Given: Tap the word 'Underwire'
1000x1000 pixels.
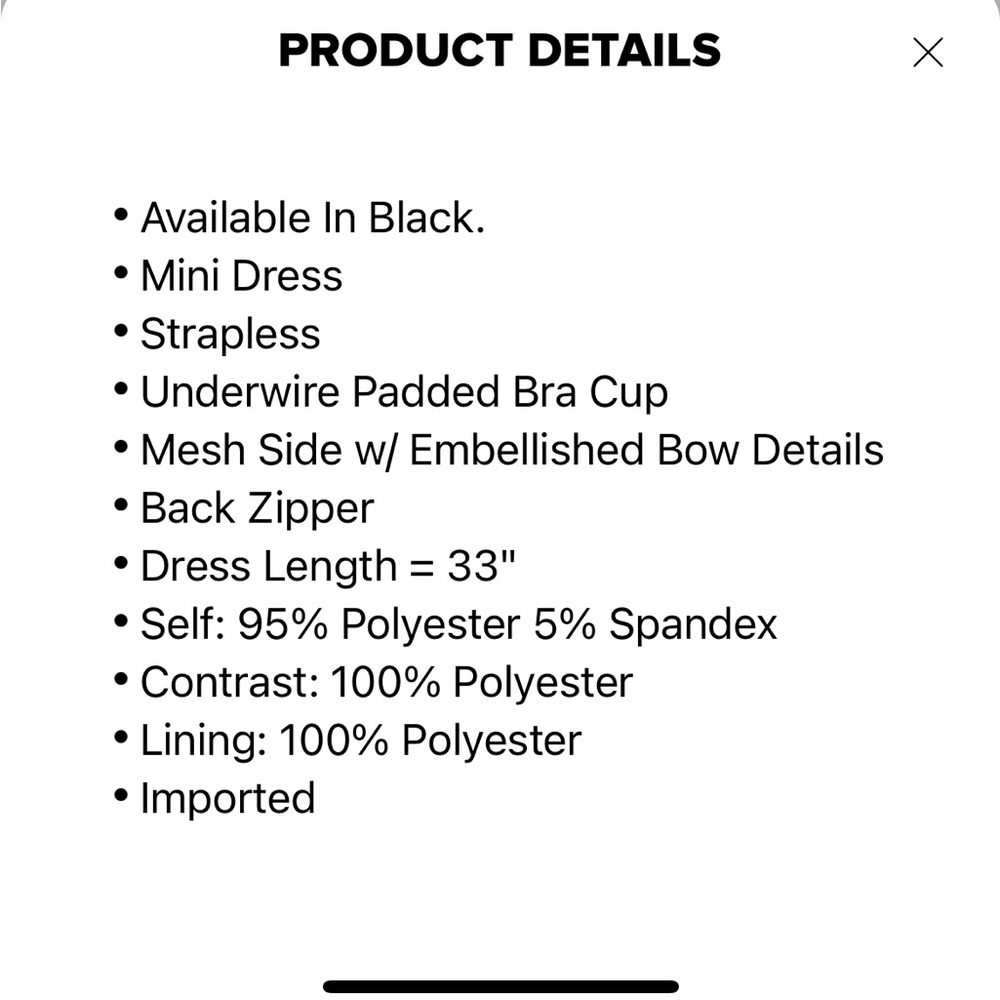Looking at the screenshot, I should coord(241,392).
